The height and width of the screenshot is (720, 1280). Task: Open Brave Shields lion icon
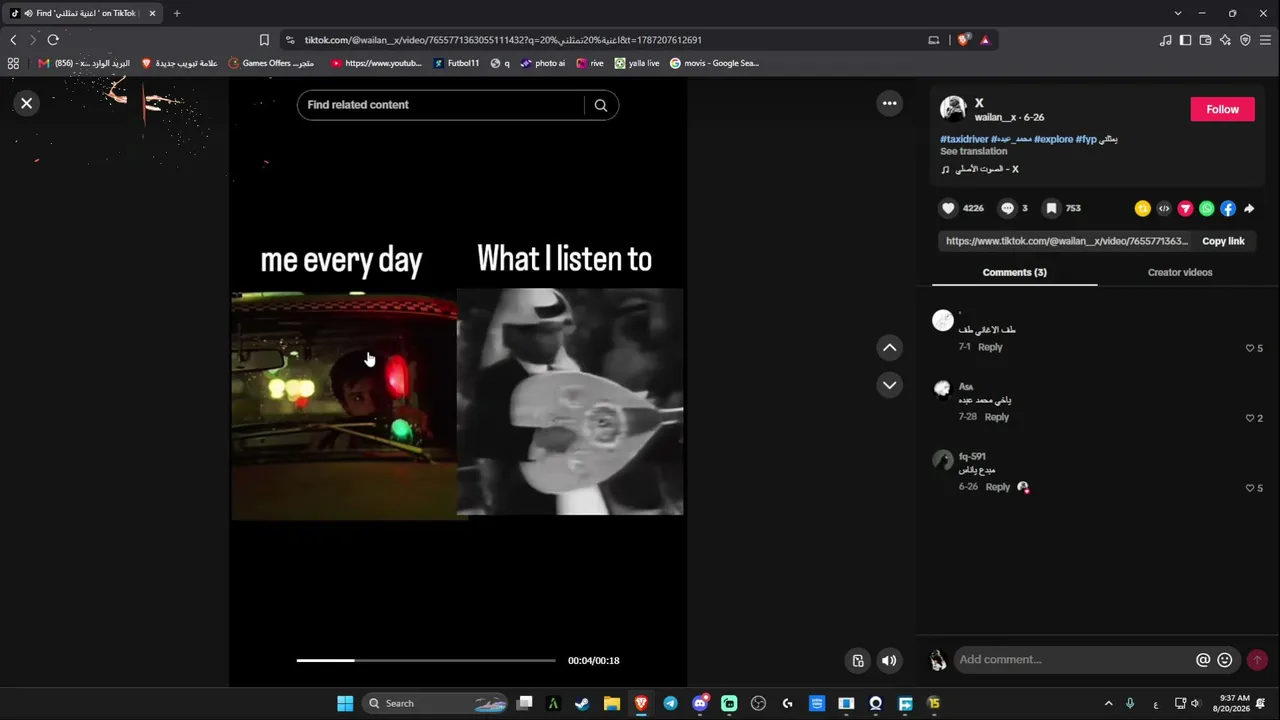963,40
